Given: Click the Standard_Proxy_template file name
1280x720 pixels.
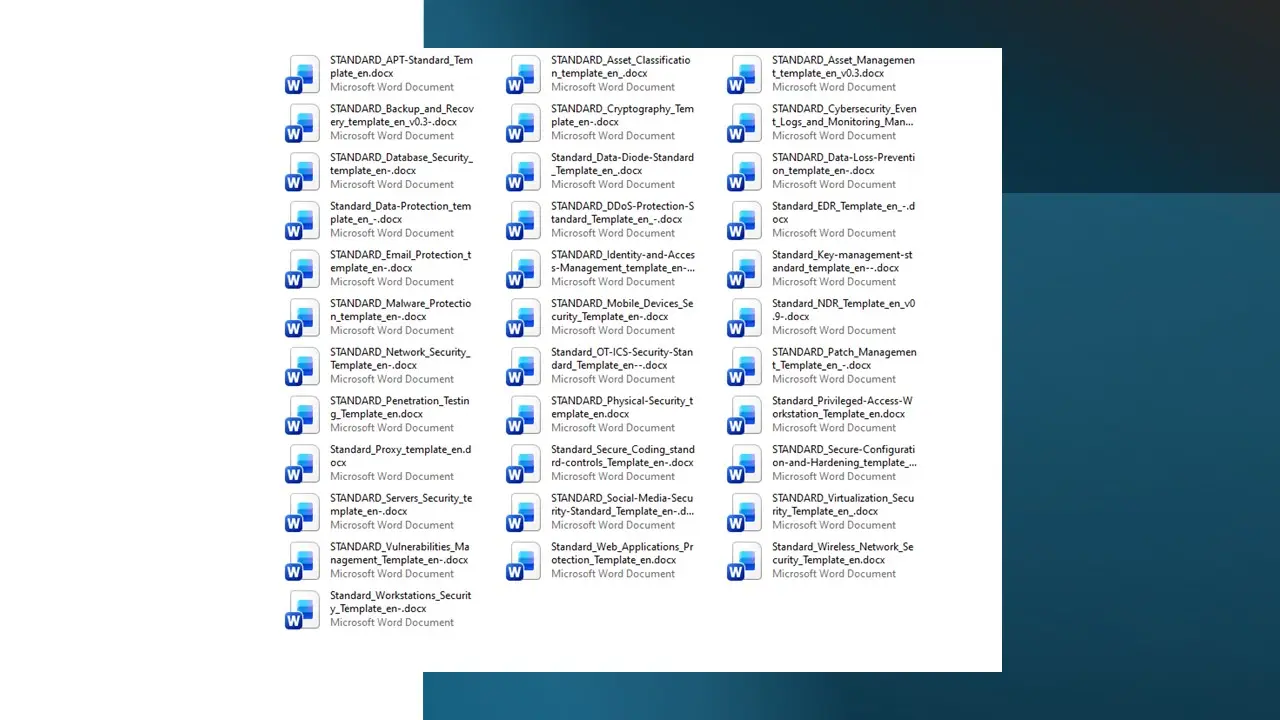Looking at the screenshot, I should pyautogui.click(x=400, y=456).
